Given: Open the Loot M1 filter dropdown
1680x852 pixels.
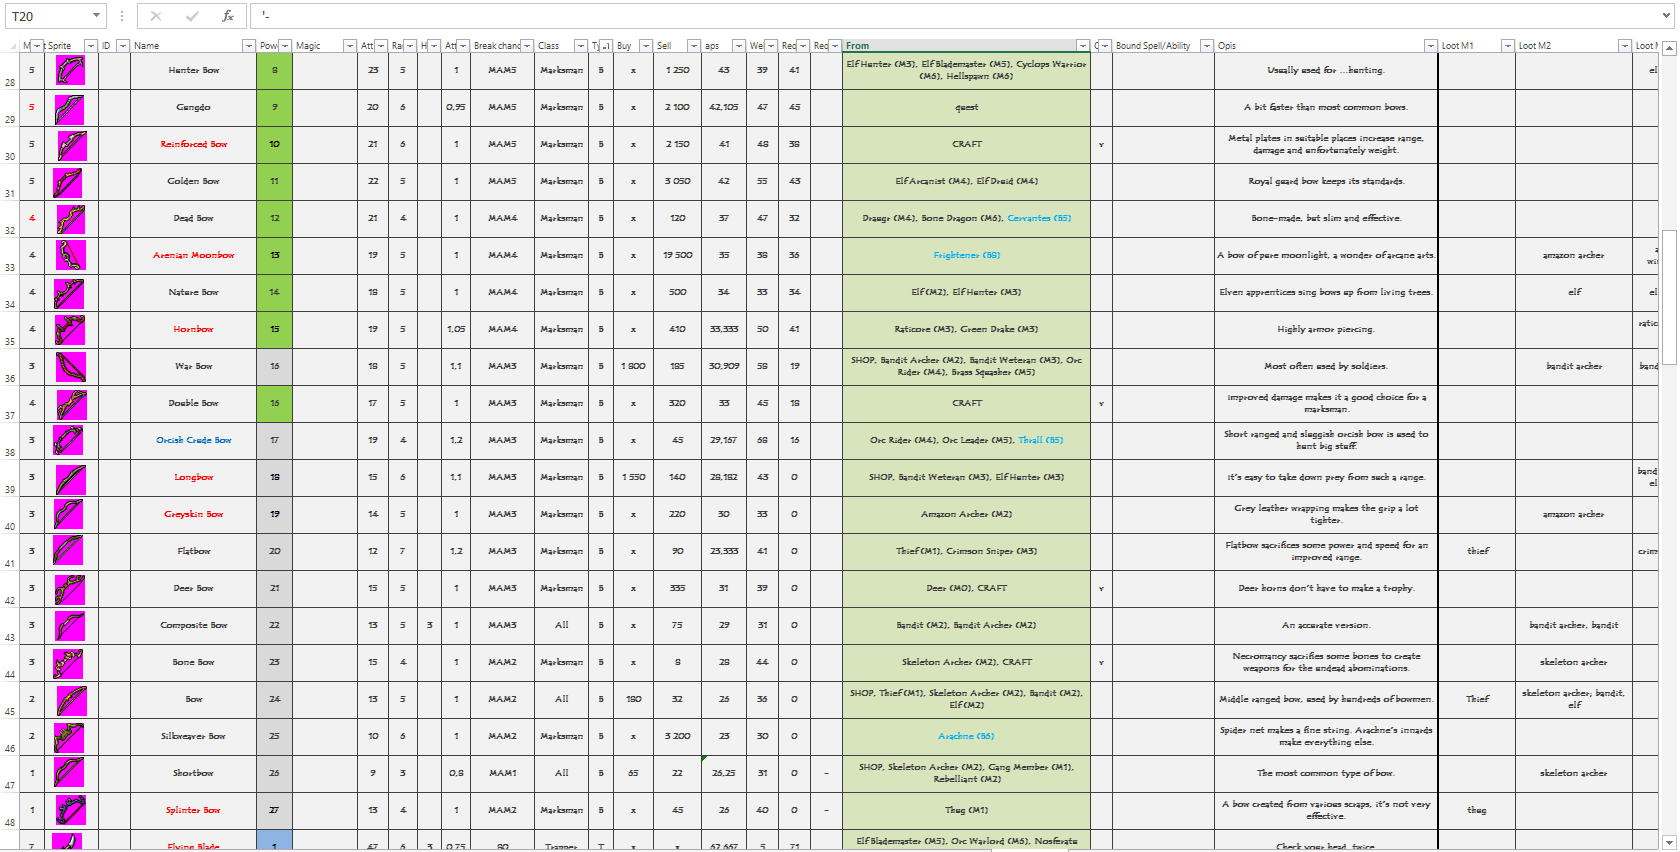Looking at the screenshot, I should coord(1508,46).
